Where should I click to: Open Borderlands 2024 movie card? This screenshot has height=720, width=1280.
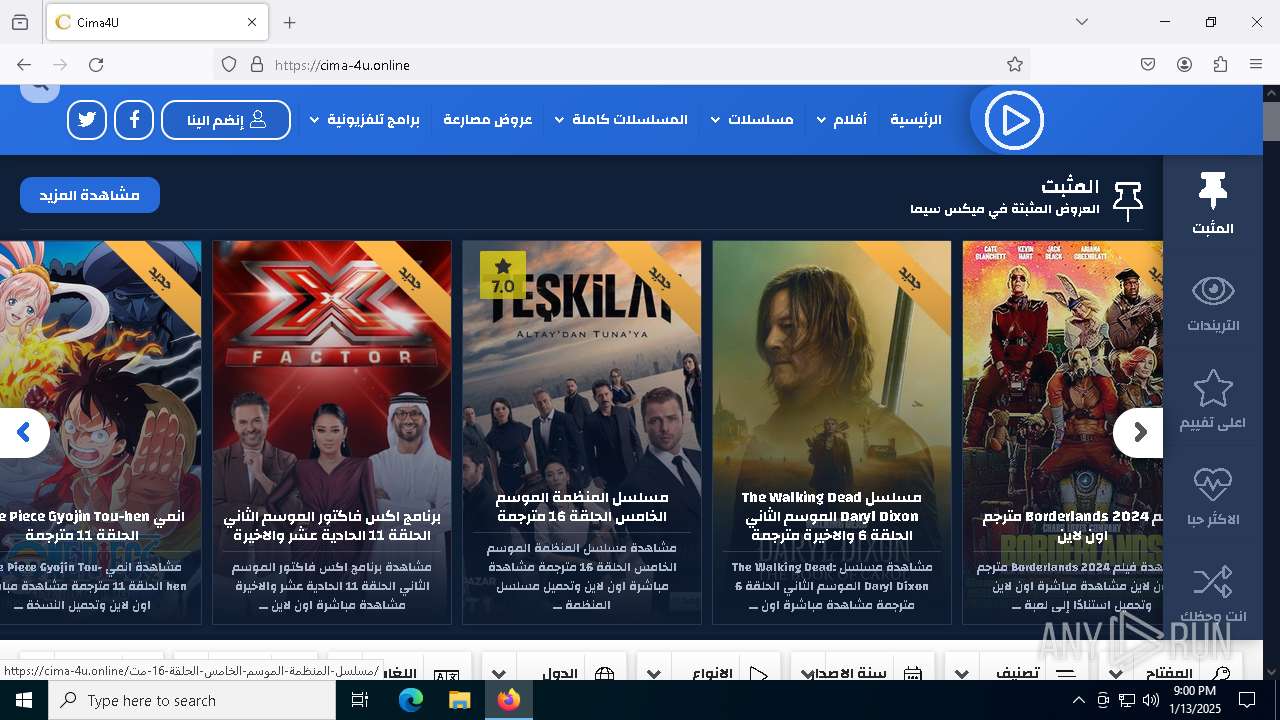(1063, 432)
